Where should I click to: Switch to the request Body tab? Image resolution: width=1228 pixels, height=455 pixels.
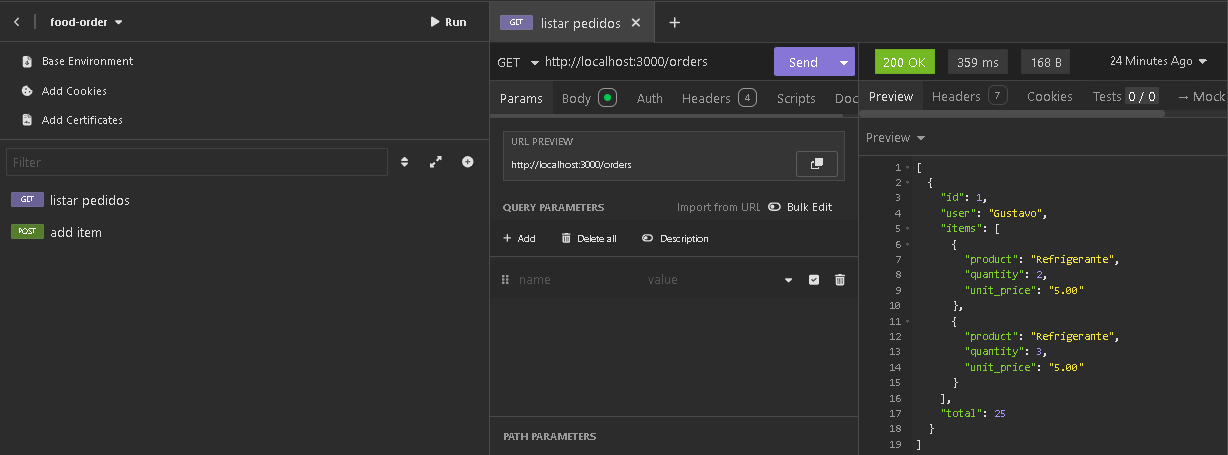click(576, 98)
